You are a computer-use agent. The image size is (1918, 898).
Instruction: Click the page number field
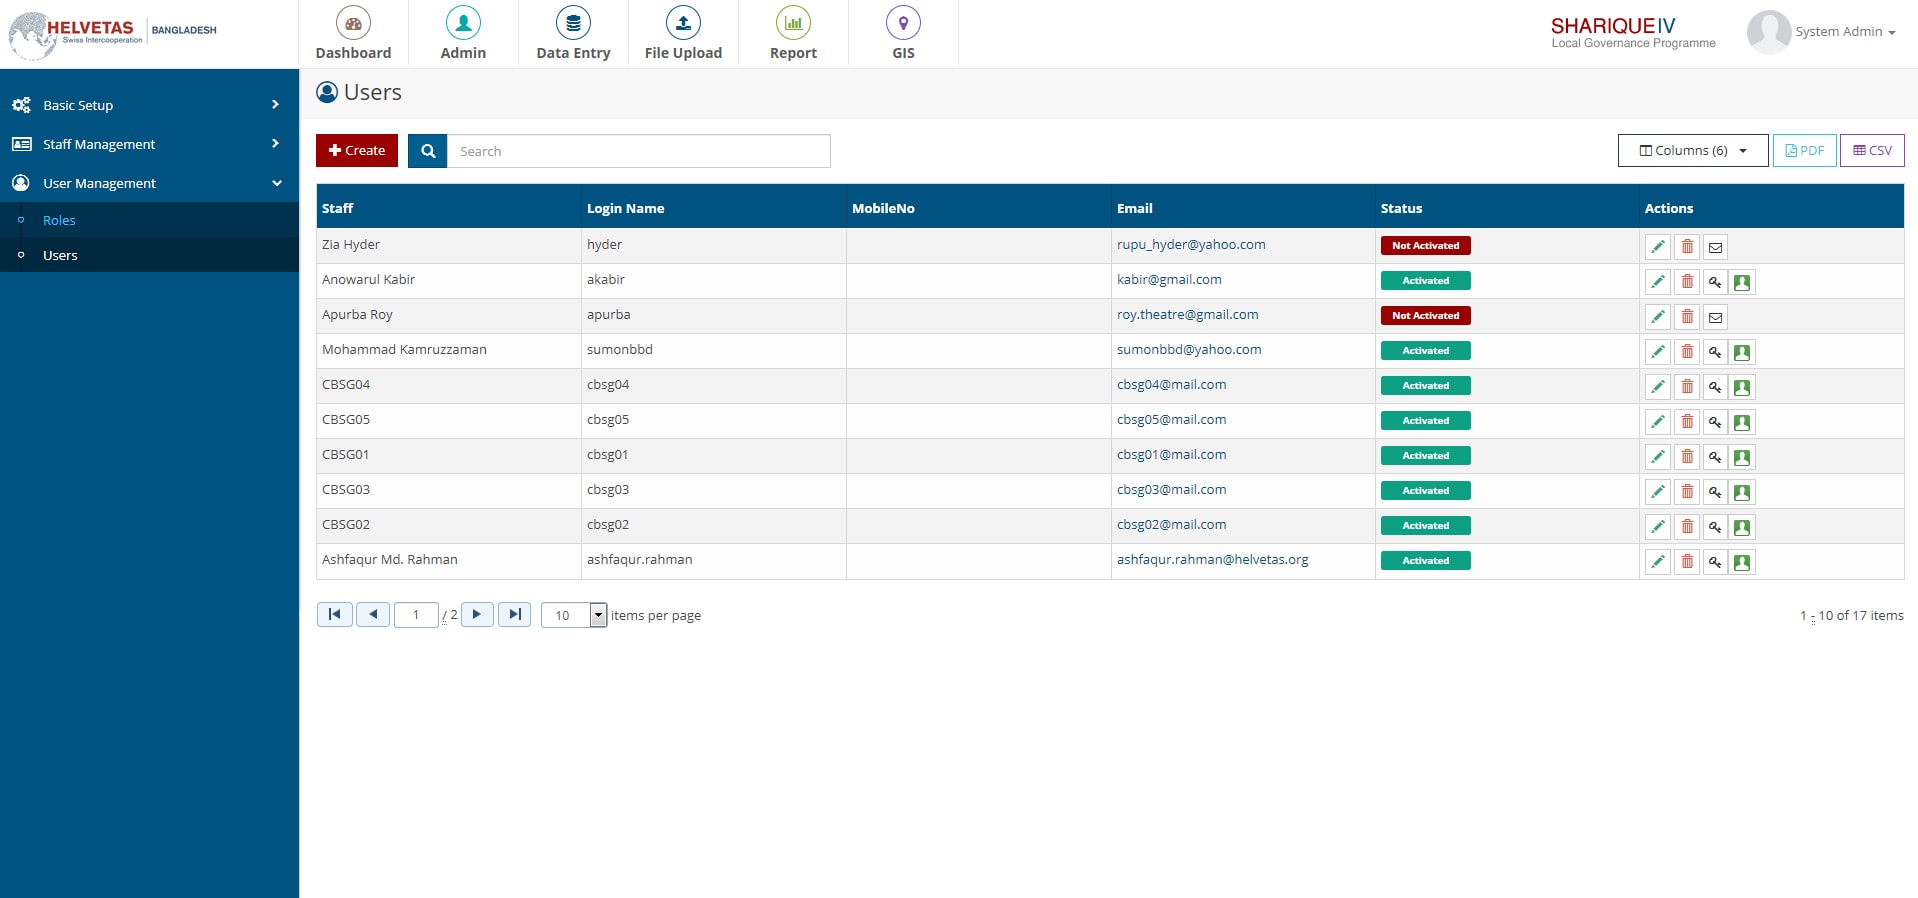pos(416,615)
